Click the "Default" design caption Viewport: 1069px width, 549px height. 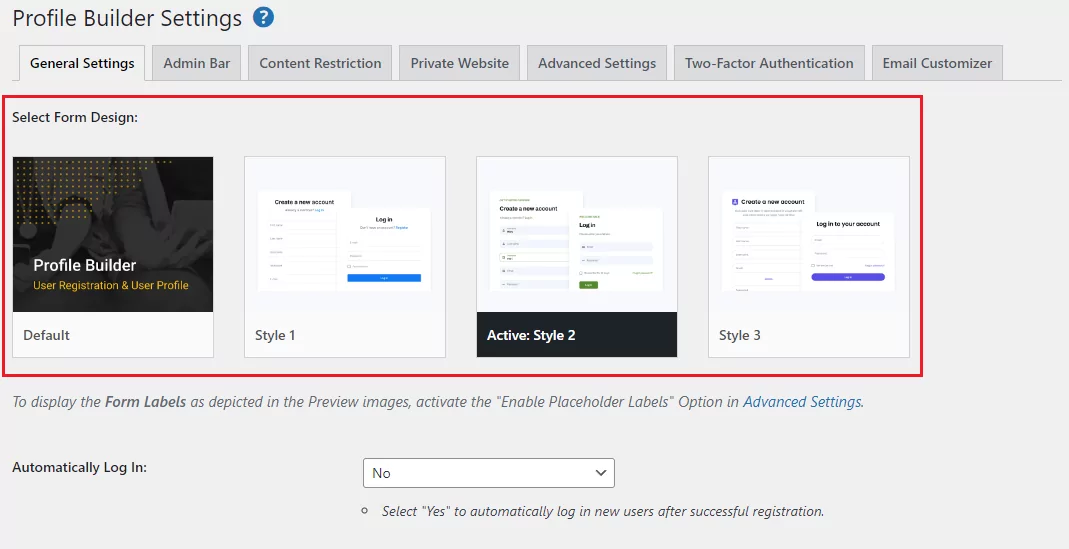(x=47, y=335)
